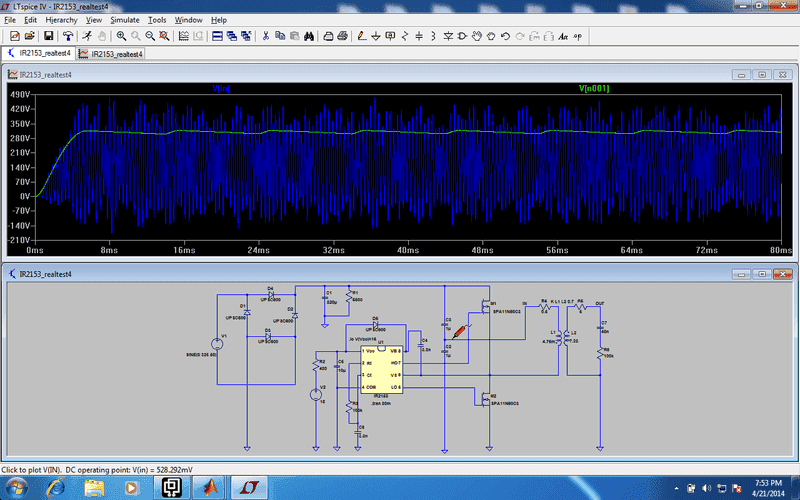Place a Capacitor component

tap(419, 36)
